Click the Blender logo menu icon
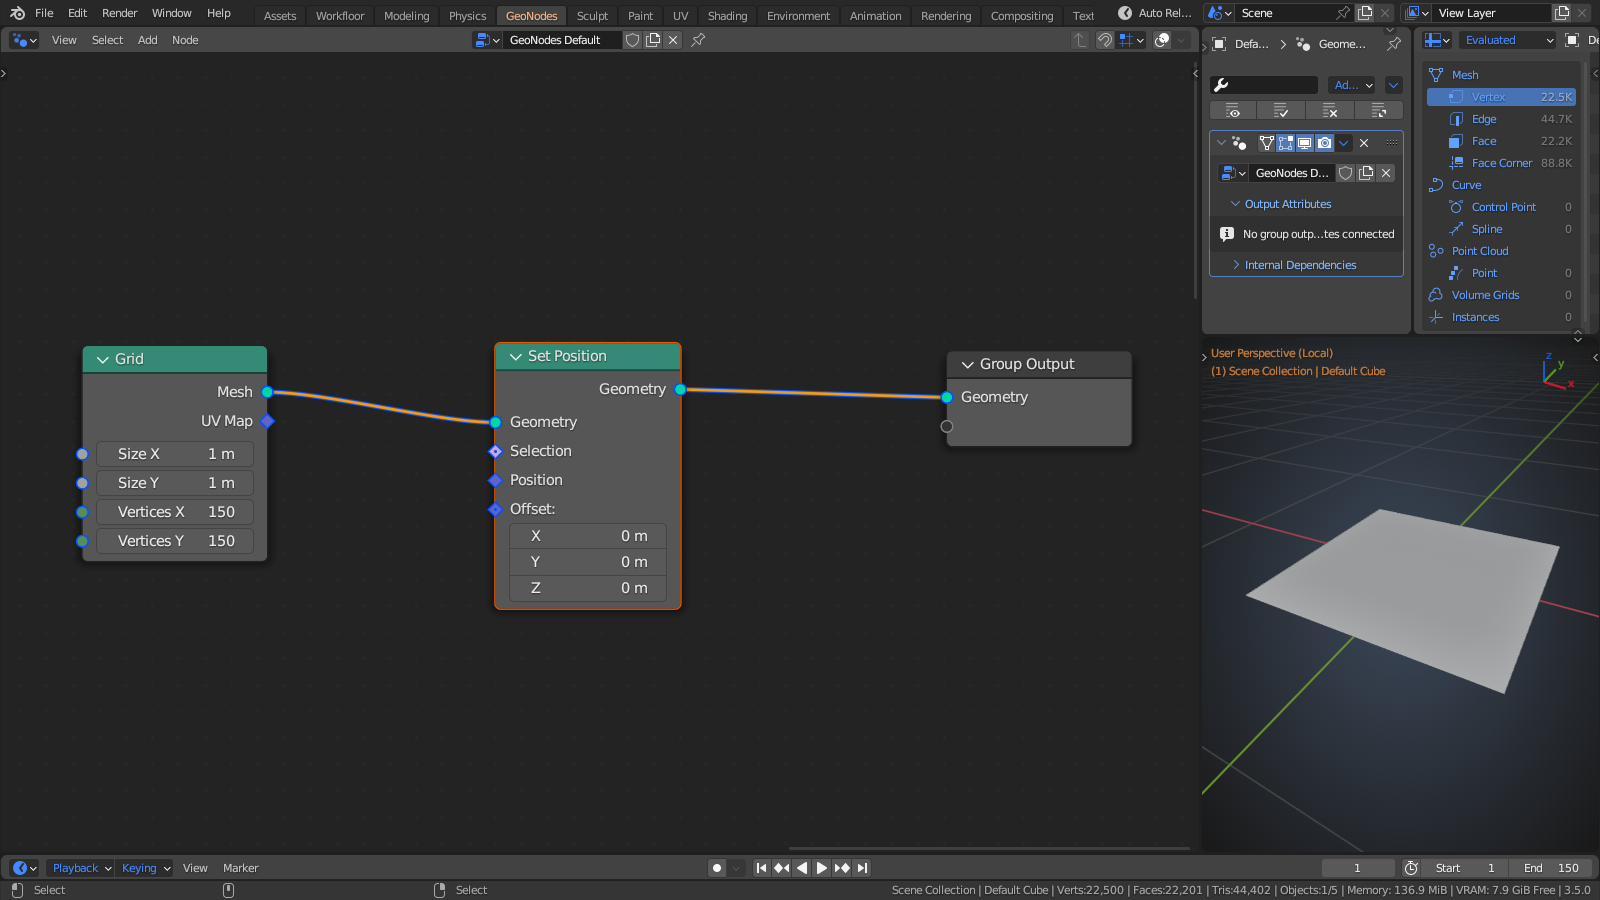Viewport: 1600px width, 900px height. click(x=17, y=13)
